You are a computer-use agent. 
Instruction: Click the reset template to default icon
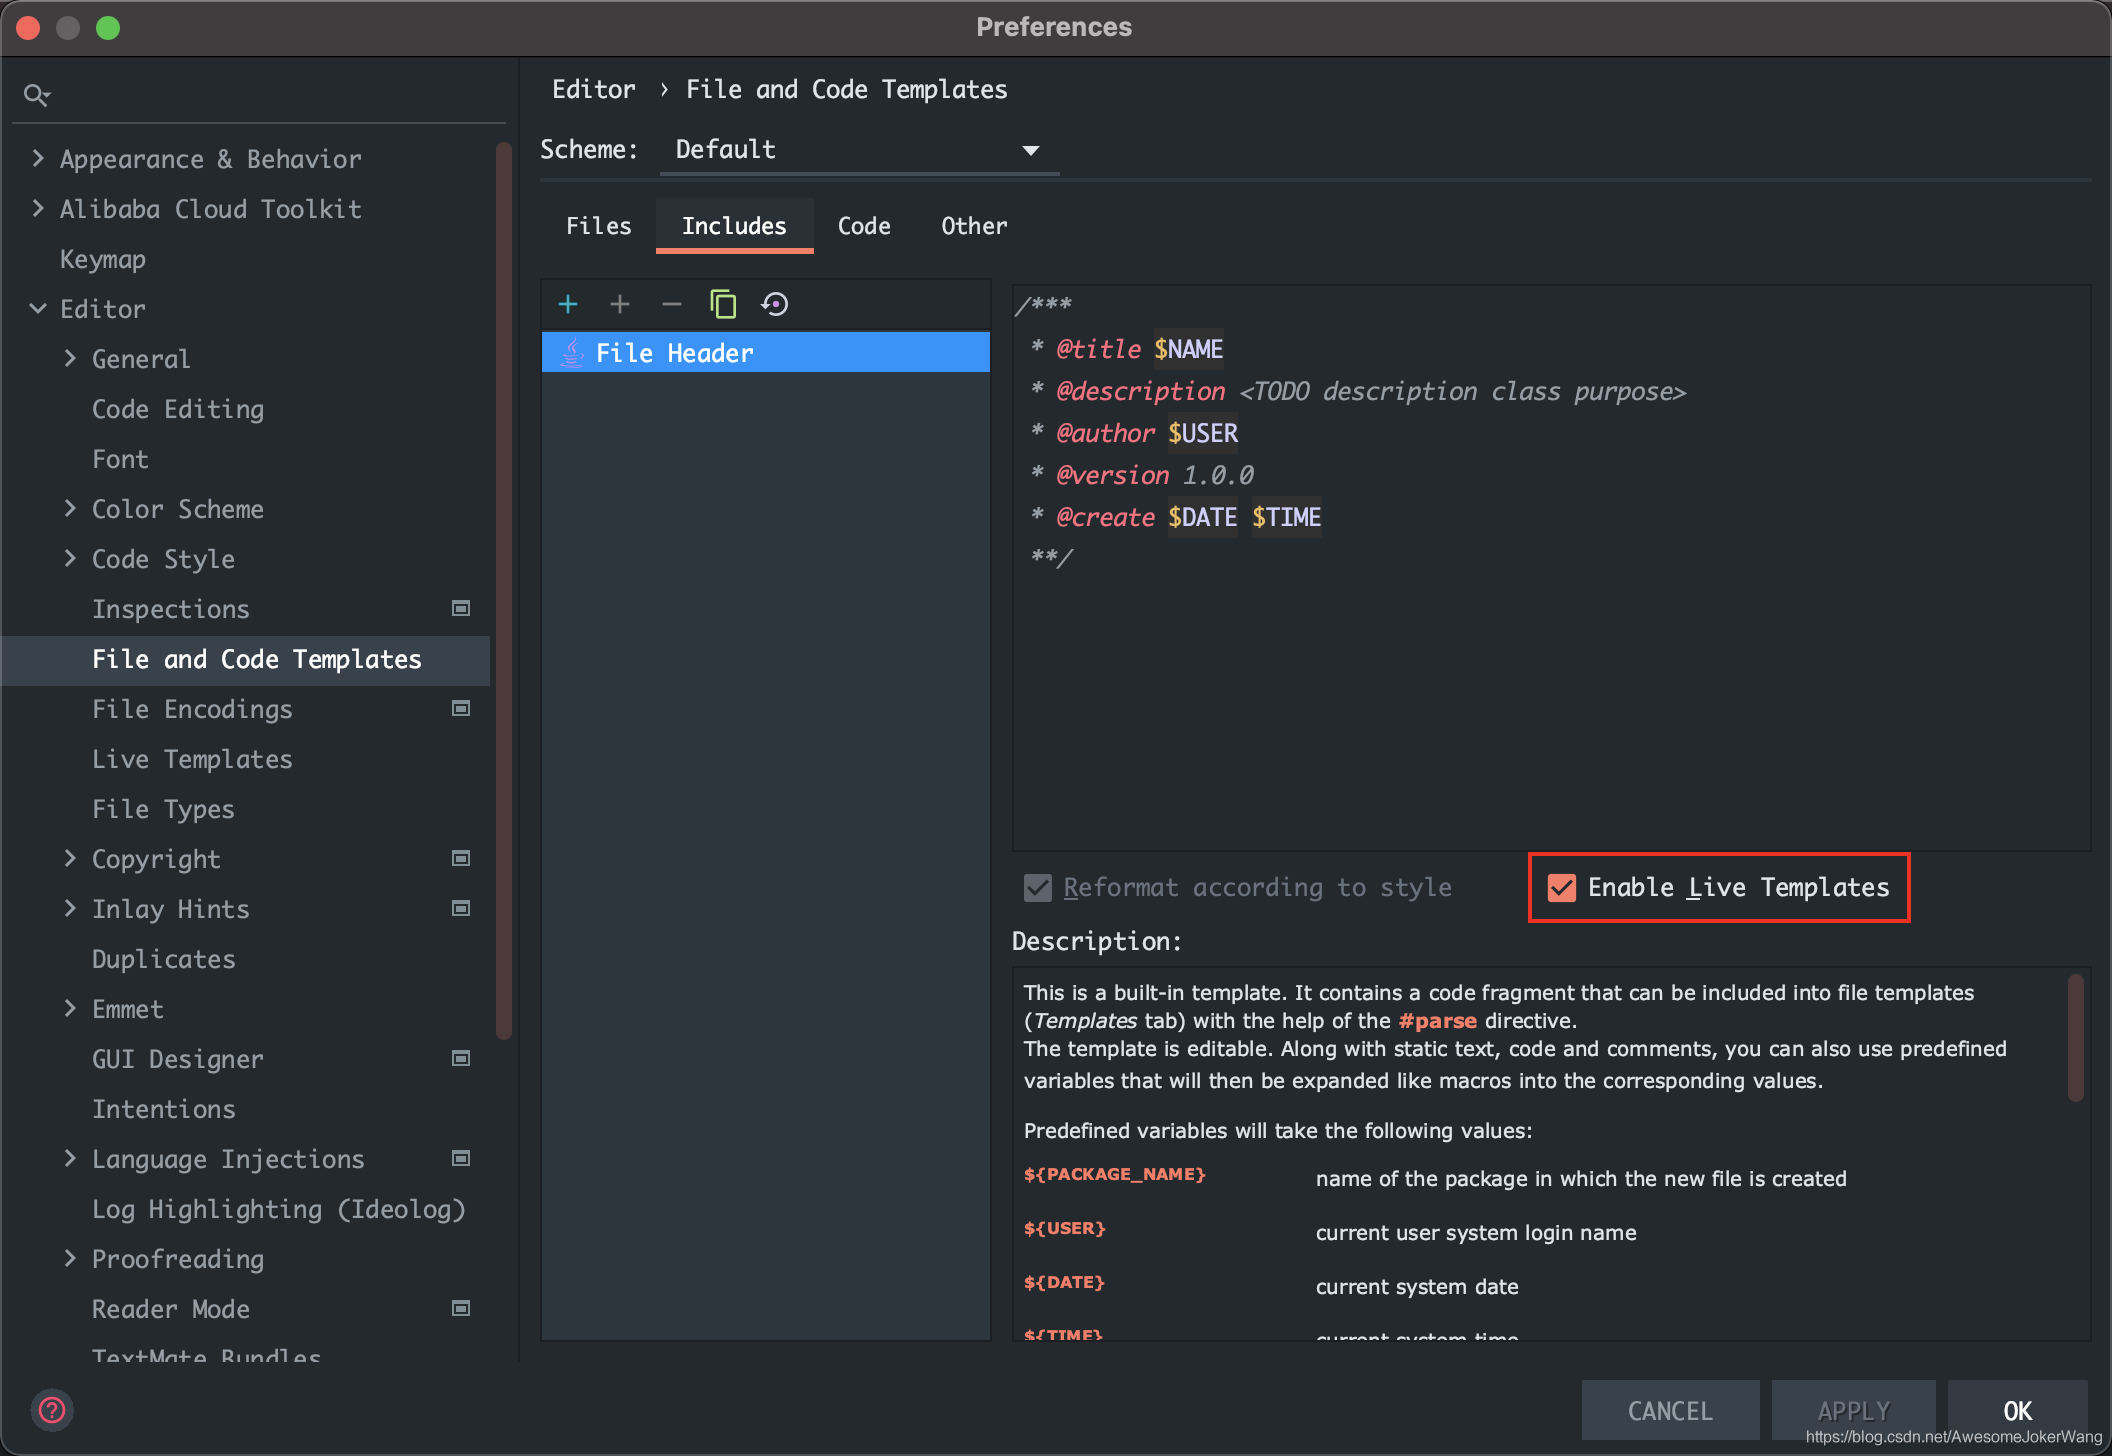coord(775,303)
